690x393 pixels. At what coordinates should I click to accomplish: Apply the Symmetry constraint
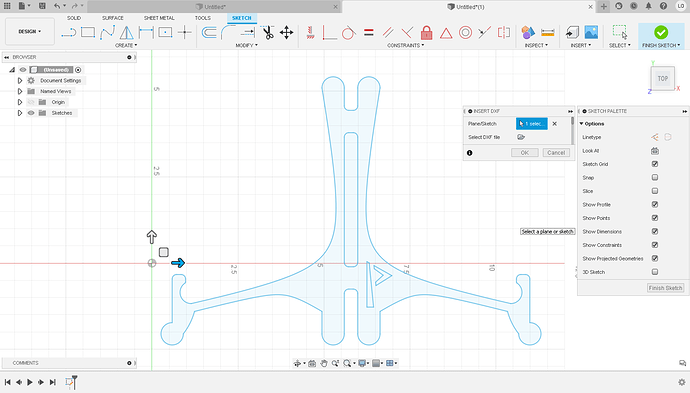[504, 33]
